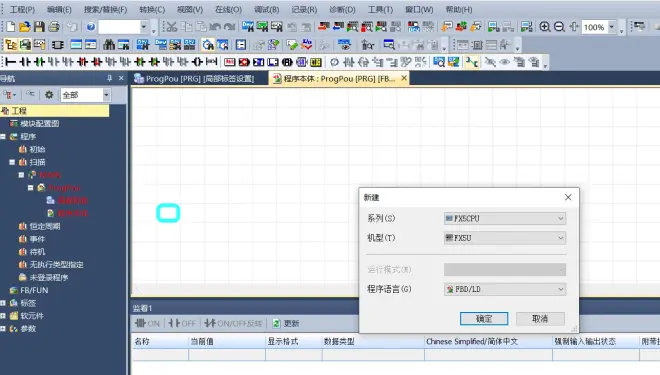Click the ON button in watch panel
660x375 pixels.
[x=147, y=323]
